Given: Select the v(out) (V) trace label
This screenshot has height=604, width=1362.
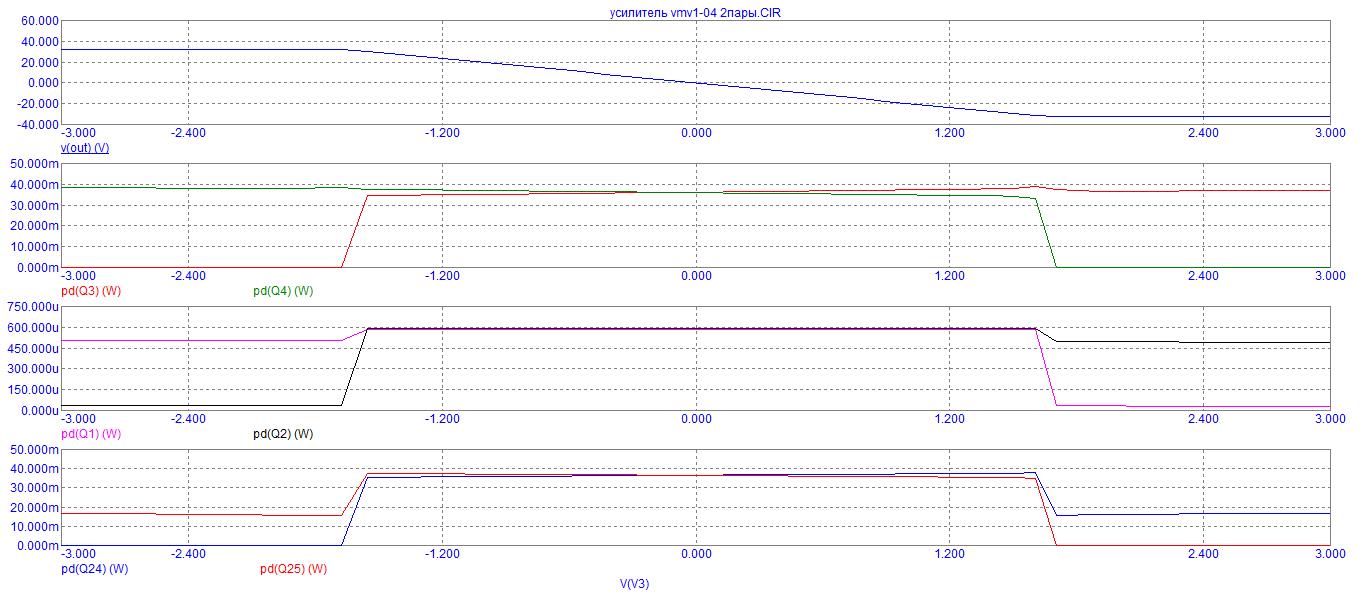Looking at the screenshot, I should tap(85, 148).
